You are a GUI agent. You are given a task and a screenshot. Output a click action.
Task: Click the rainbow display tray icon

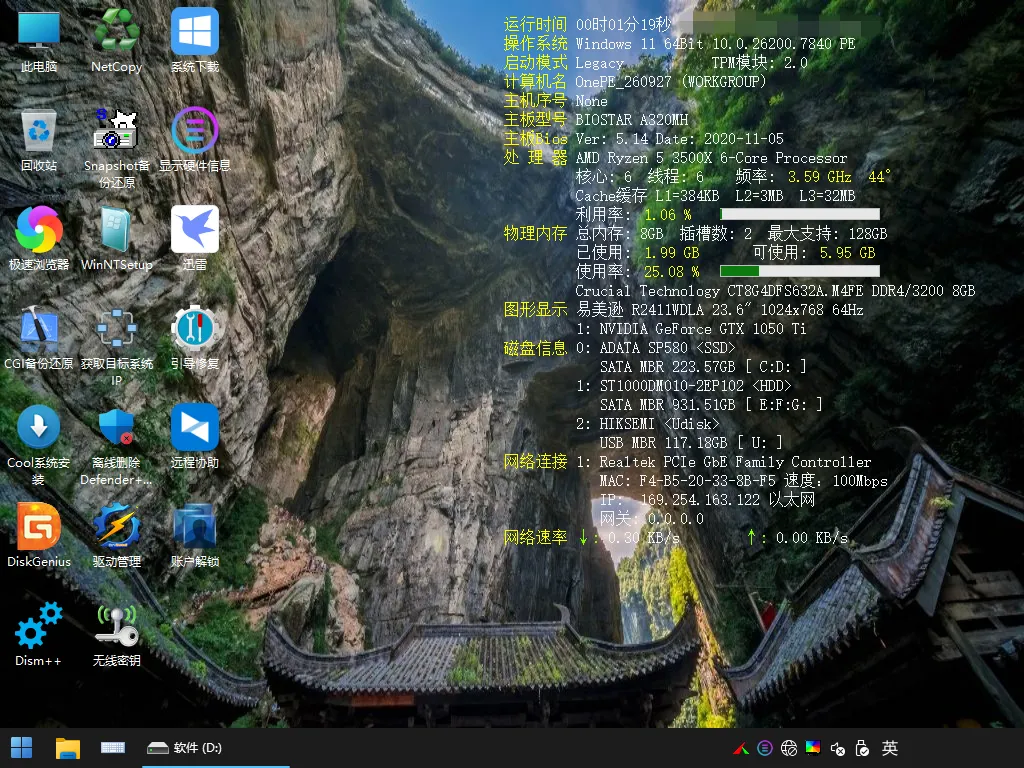[813, 748]
